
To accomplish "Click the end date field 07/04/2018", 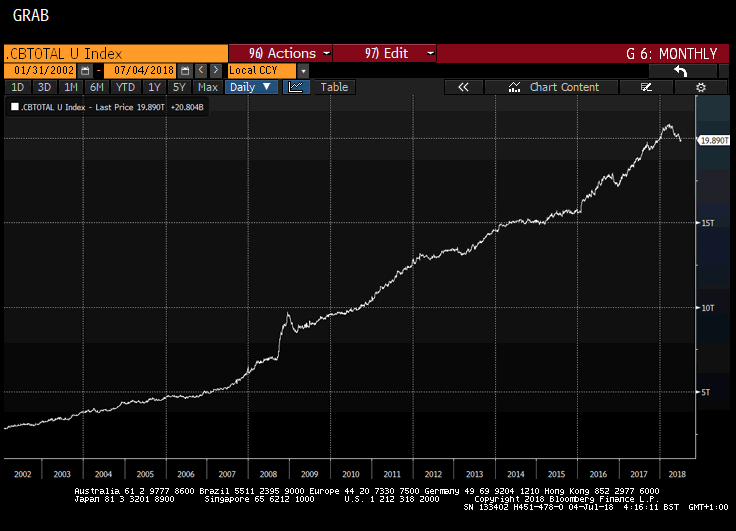I will coord(141,71).
